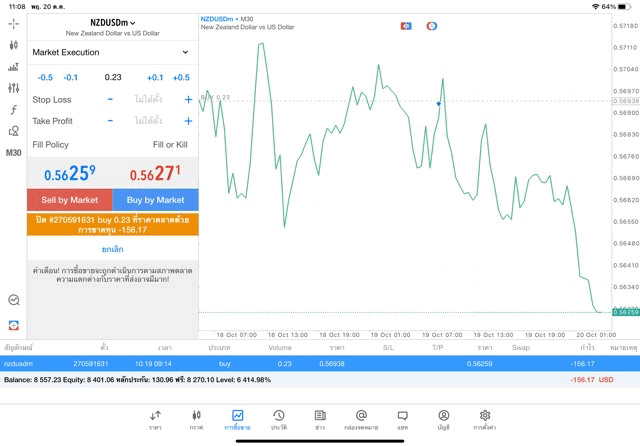Image resolution: width=640 pixels, height=447 pixels.
Task: Open the history clock tab icon
Action: pyautogui.click(x=279, y=420)
